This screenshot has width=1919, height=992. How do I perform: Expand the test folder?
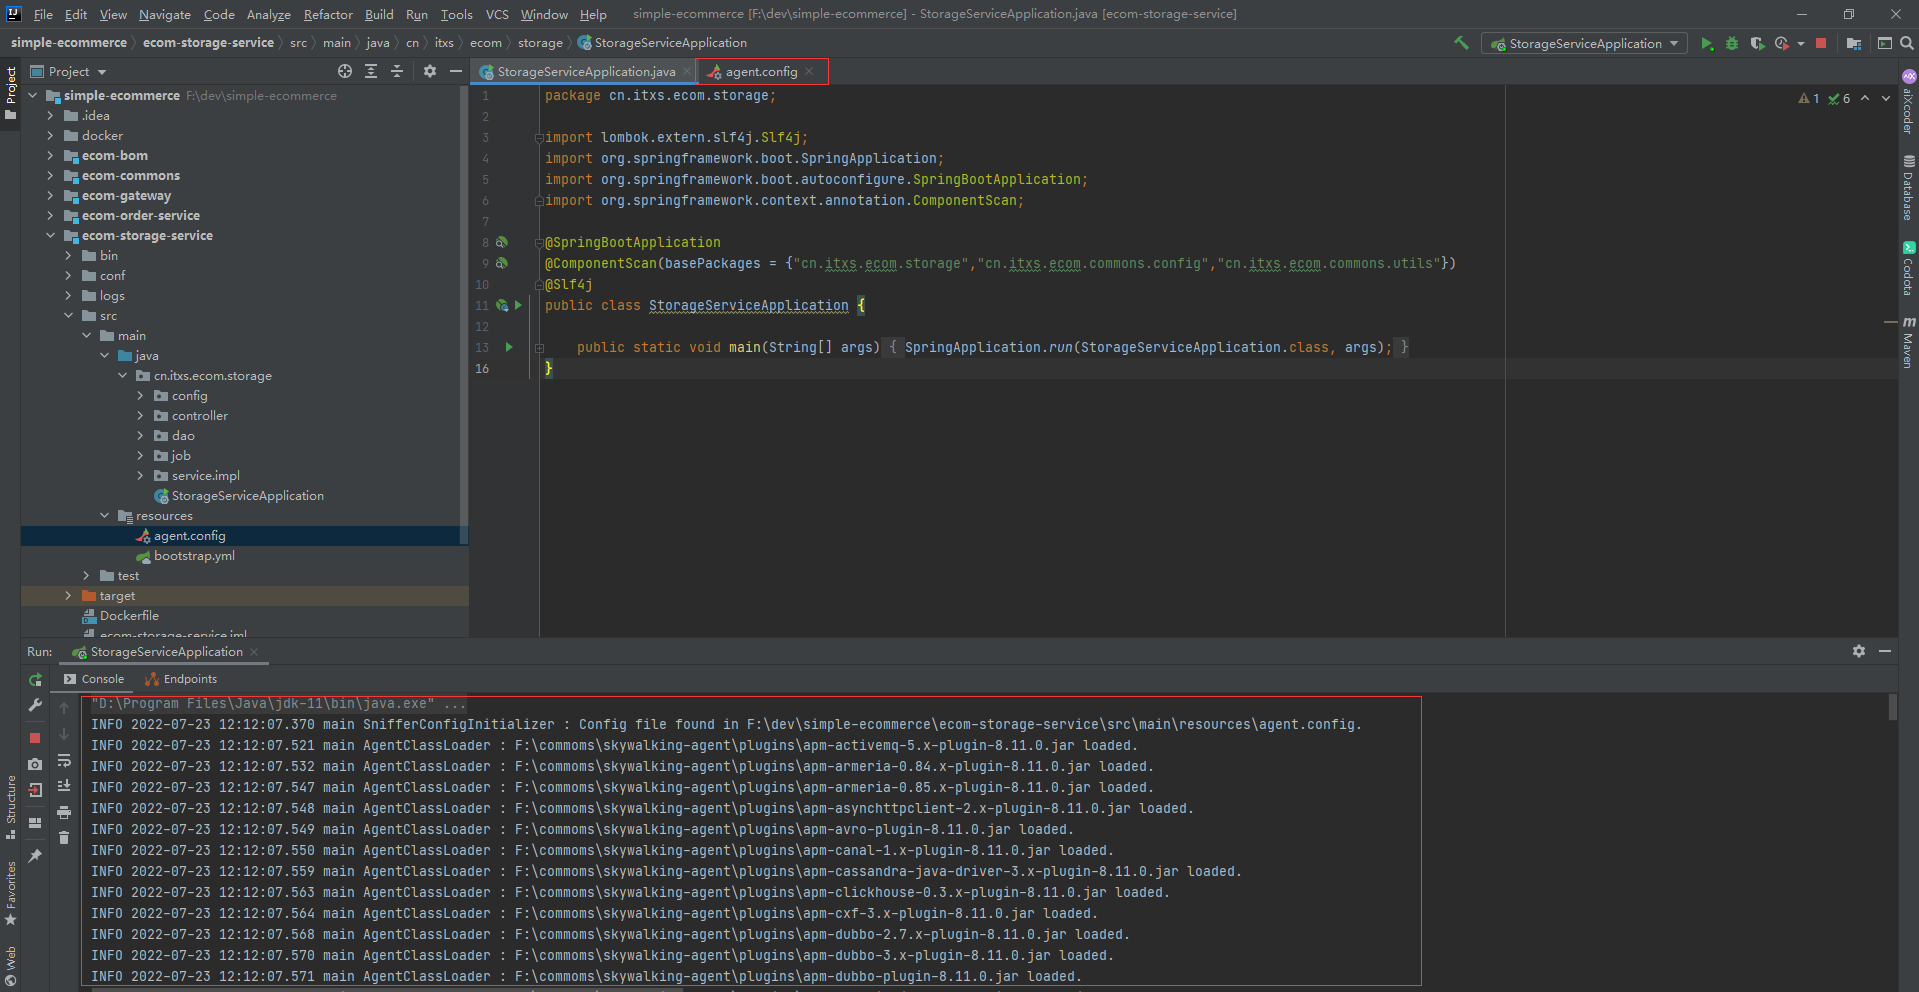(86, 576)
